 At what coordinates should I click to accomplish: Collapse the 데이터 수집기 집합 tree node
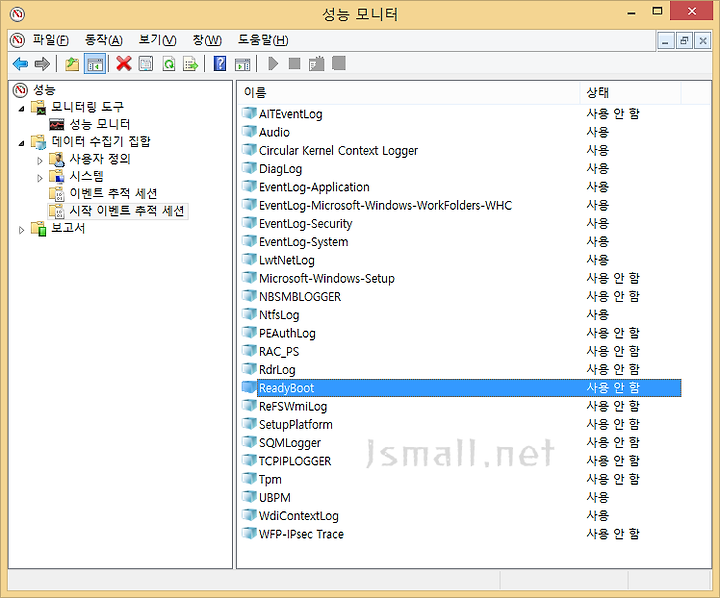(x=22, y=143)
